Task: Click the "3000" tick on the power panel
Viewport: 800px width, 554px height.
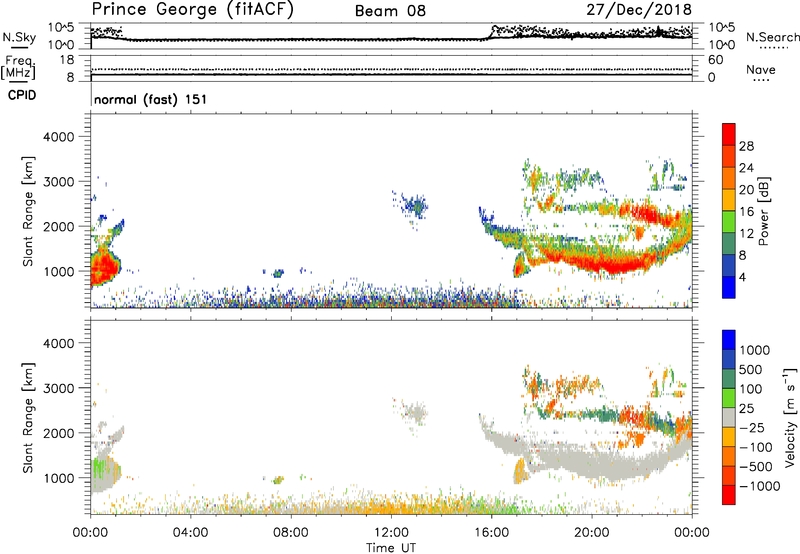Action: pos(58,182)
